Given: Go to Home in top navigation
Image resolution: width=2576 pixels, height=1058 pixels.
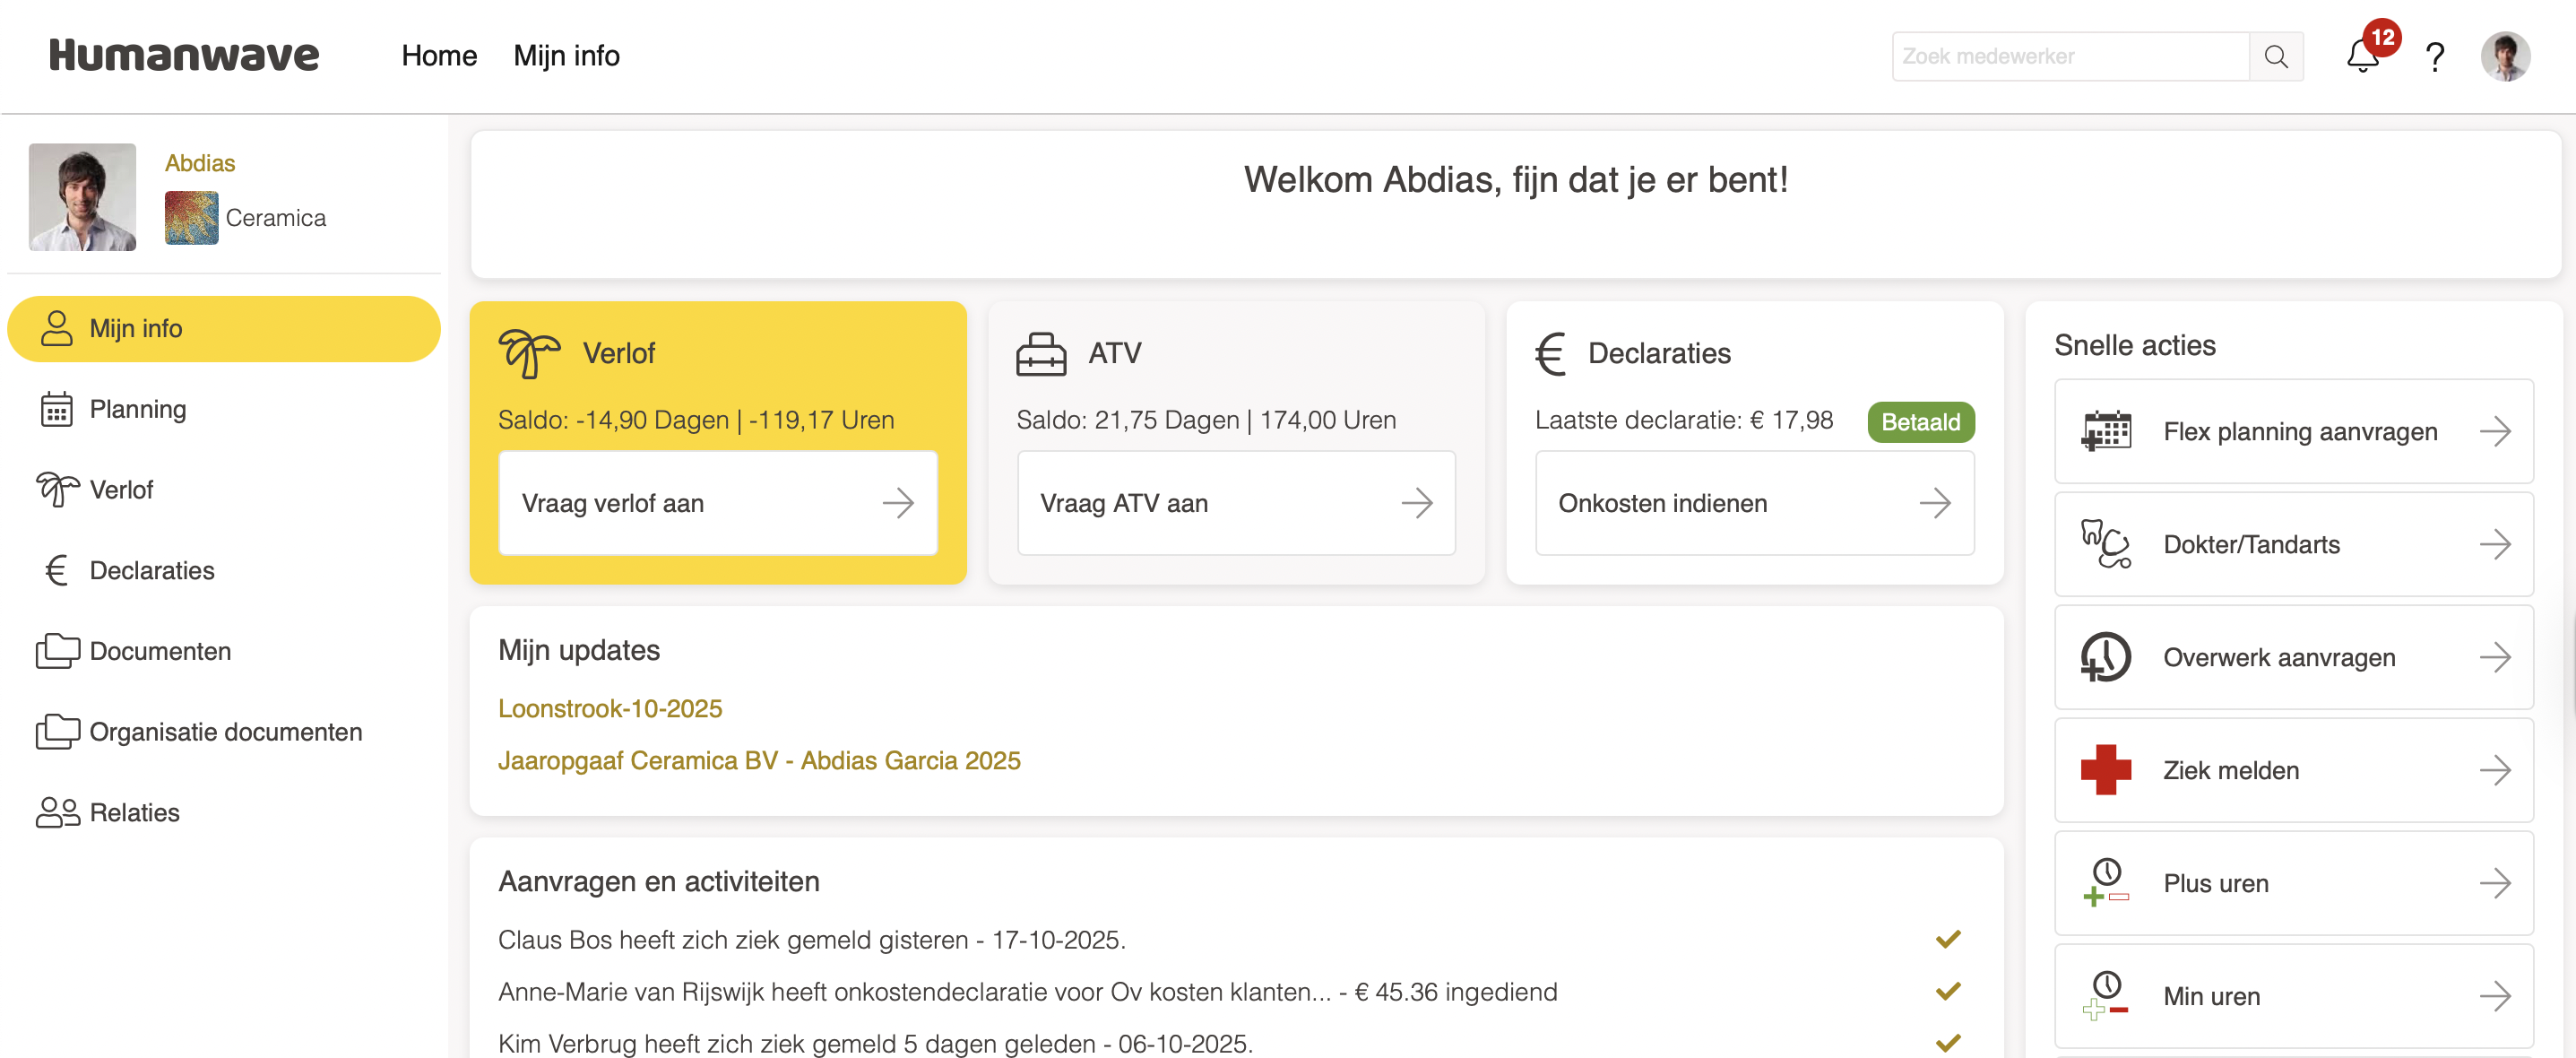Looking at the screenshot, I should tap(439, 56).
